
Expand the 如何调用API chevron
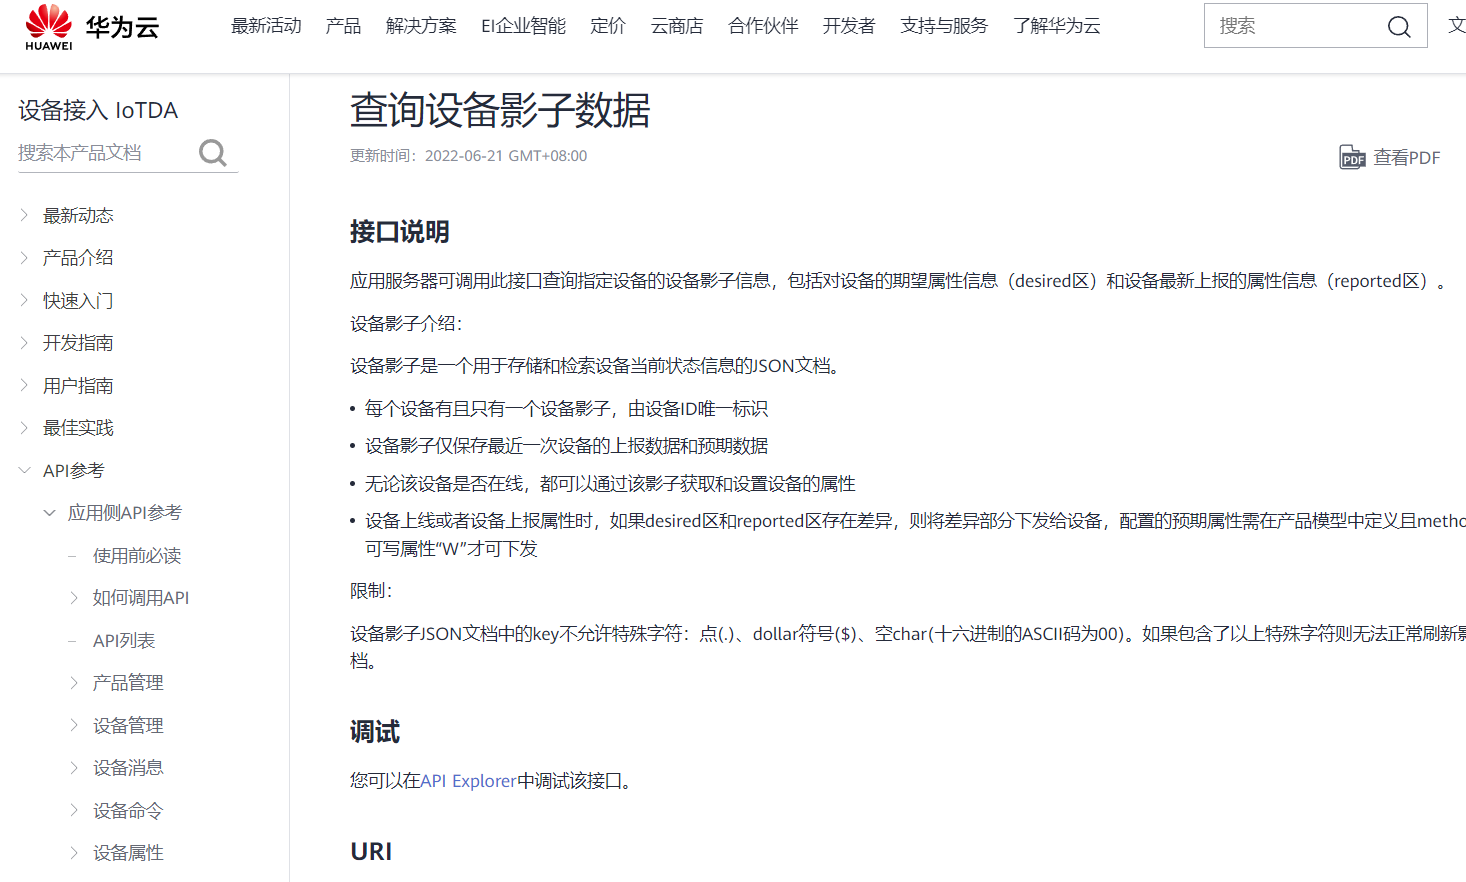(74, 598)
